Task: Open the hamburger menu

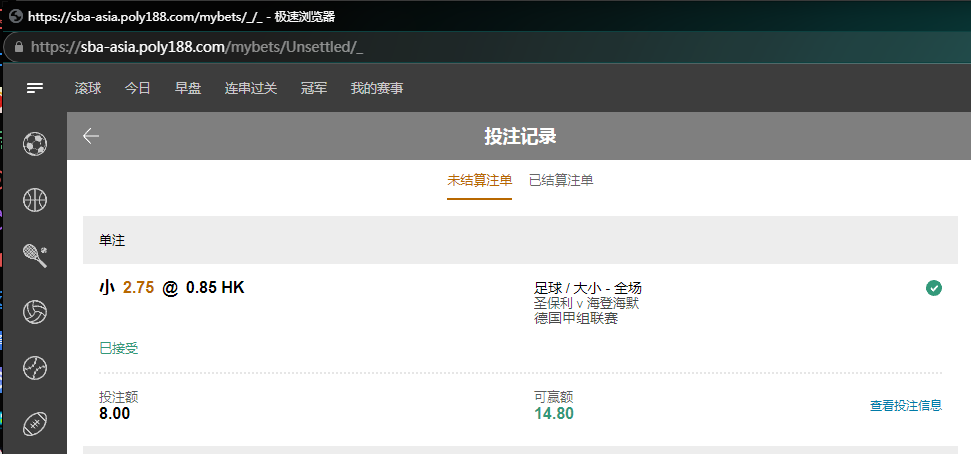Action: pyautogui.click(x=35, y=88)
